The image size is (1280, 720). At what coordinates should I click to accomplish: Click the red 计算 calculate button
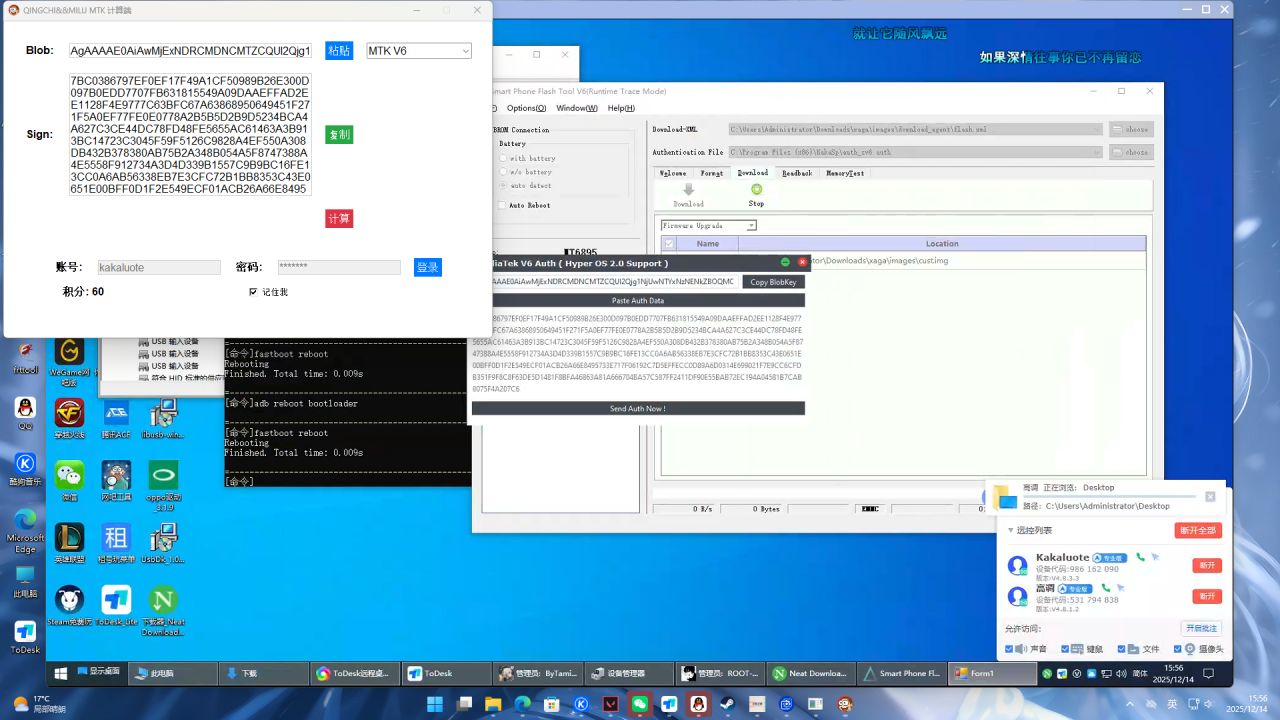pyautogui.click(x=339, y=219)
